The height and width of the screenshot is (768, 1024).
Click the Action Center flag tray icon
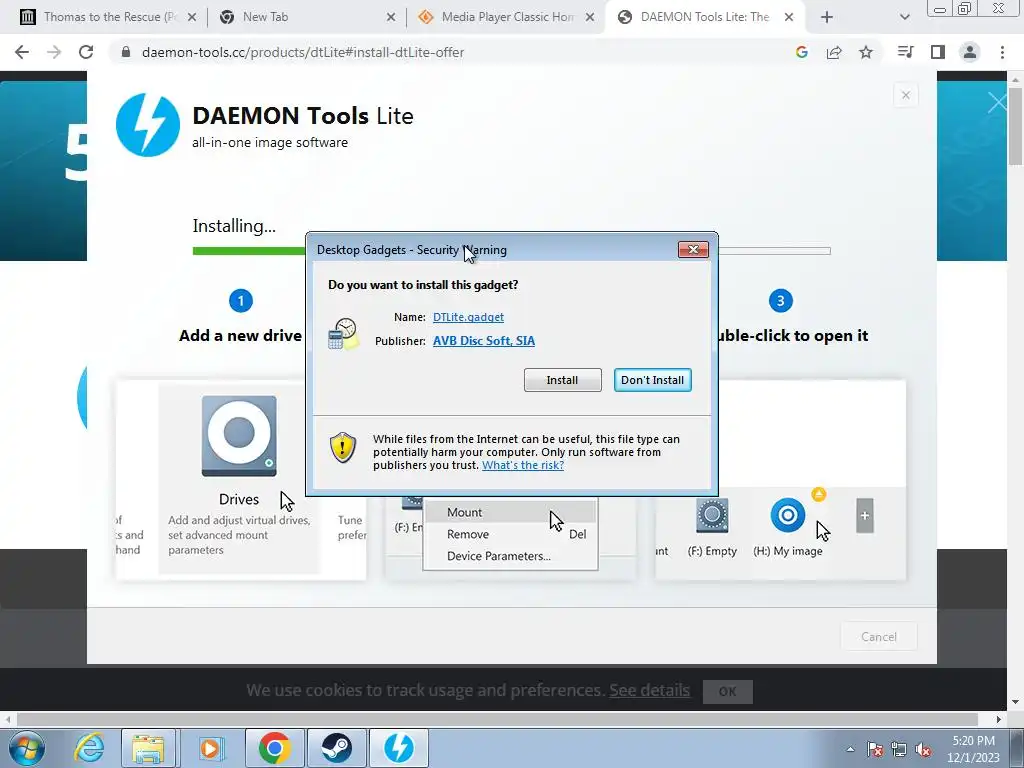click(875, 749)
